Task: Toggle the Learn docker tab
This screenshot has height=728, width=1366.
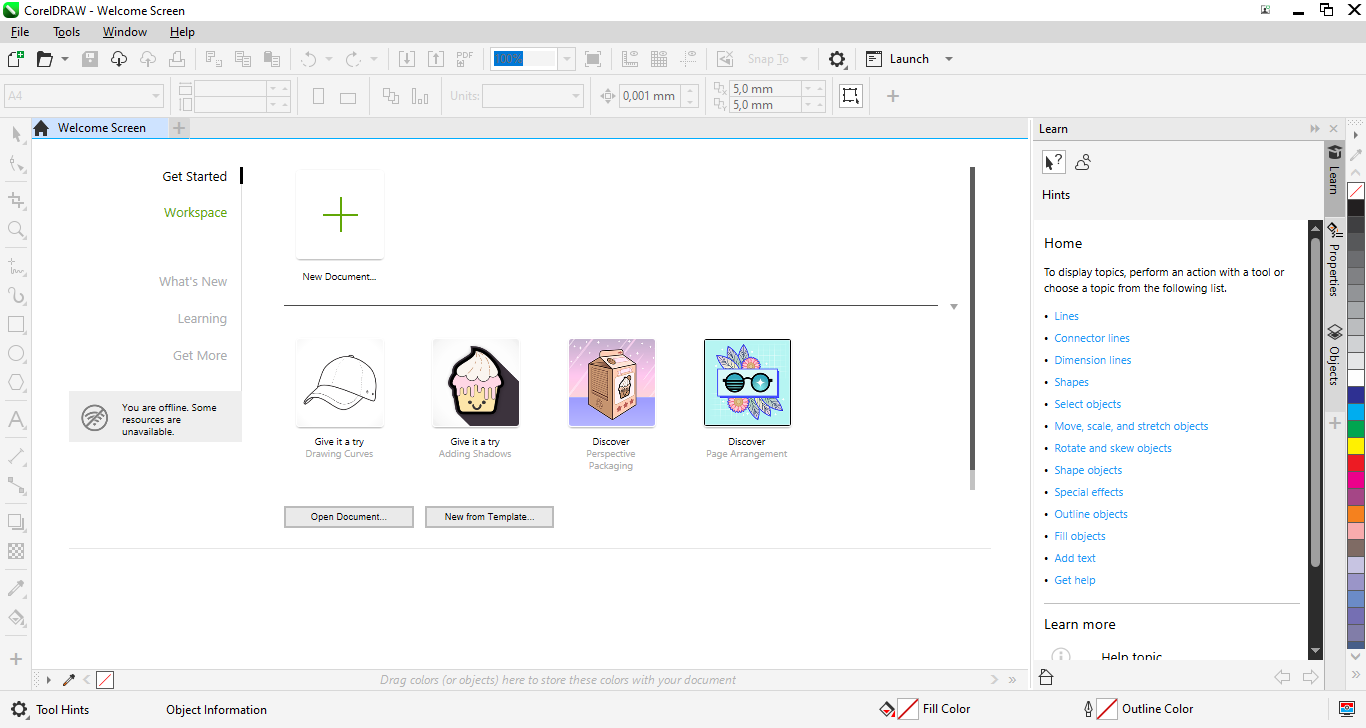Action: click(1334, 170)
